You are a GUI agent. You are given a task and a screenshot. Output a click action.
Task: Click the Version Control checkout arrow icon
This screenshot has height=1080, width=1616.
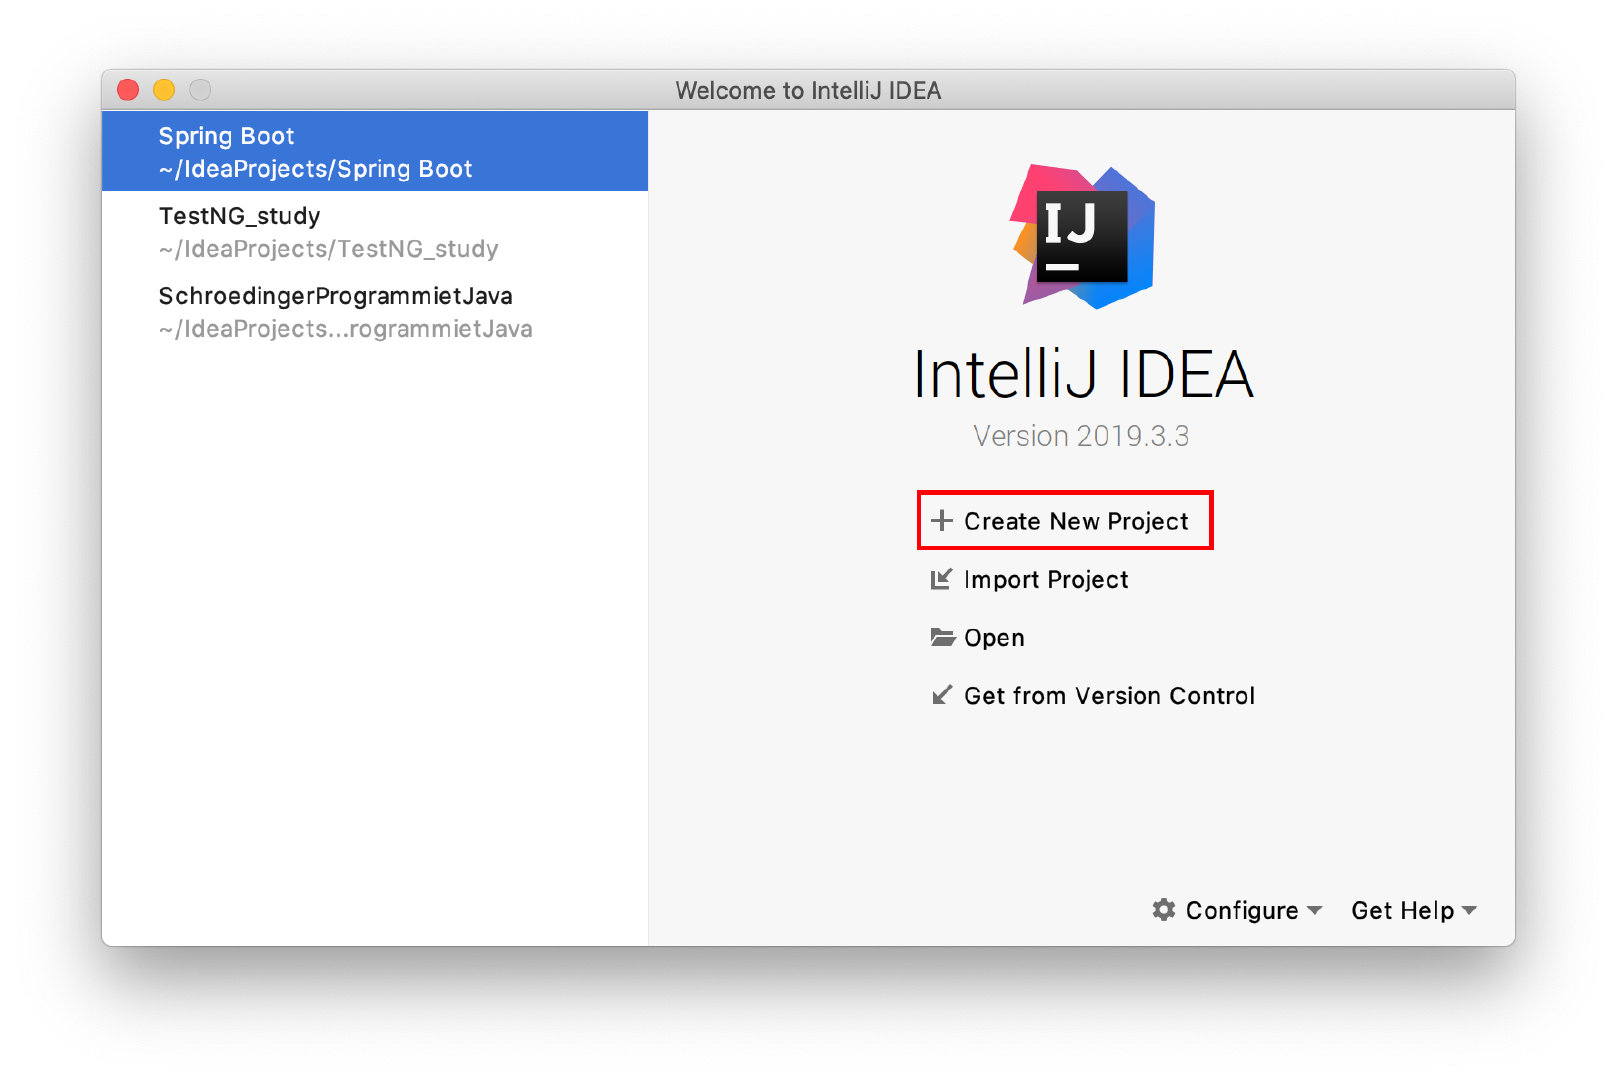941,695
